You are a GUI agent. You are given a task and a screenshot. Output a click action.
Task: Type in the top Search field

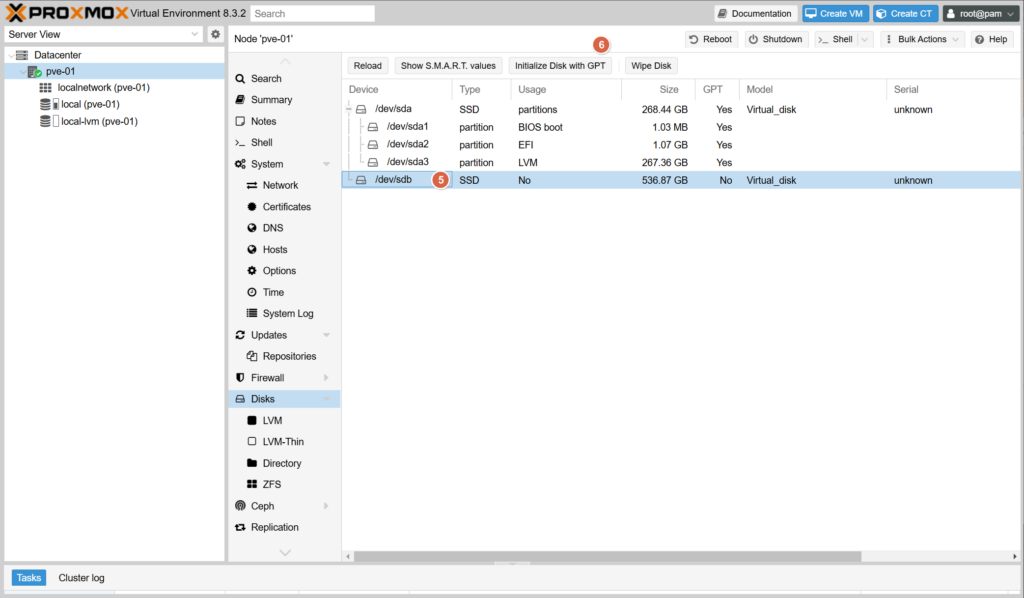pos(312,14)
